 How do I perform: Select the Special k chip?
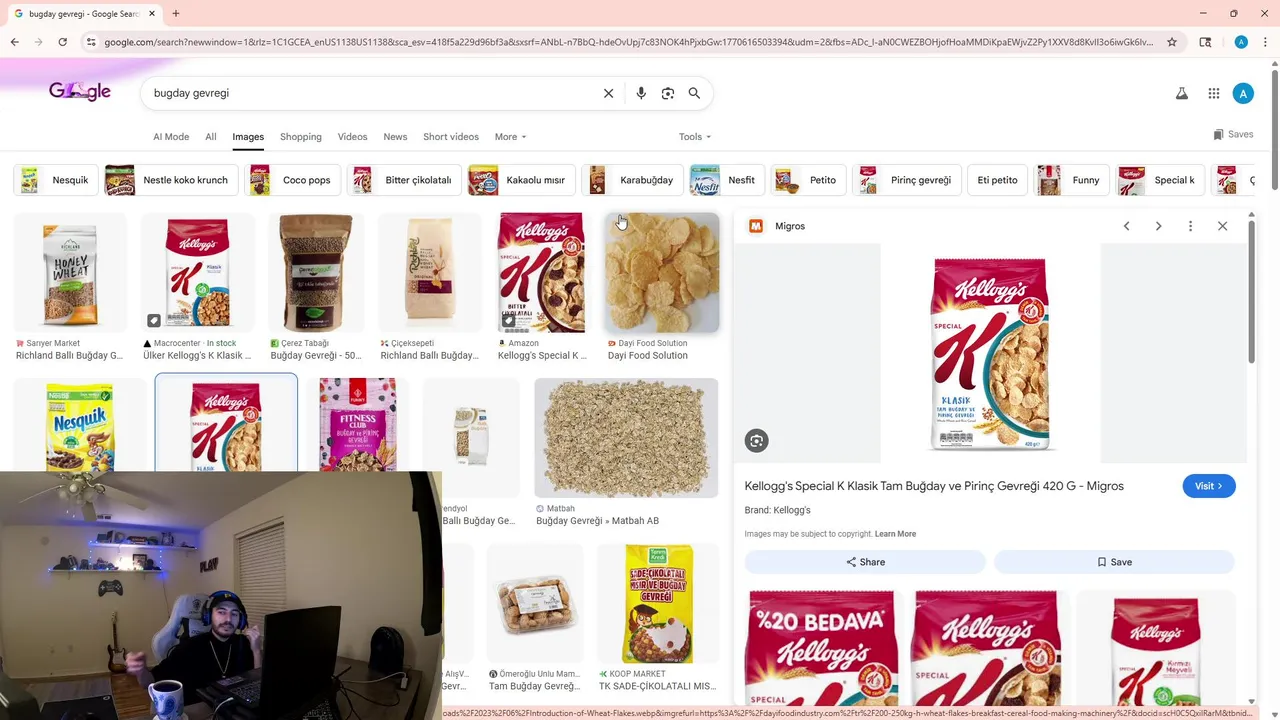click(x=1160, y=180)
